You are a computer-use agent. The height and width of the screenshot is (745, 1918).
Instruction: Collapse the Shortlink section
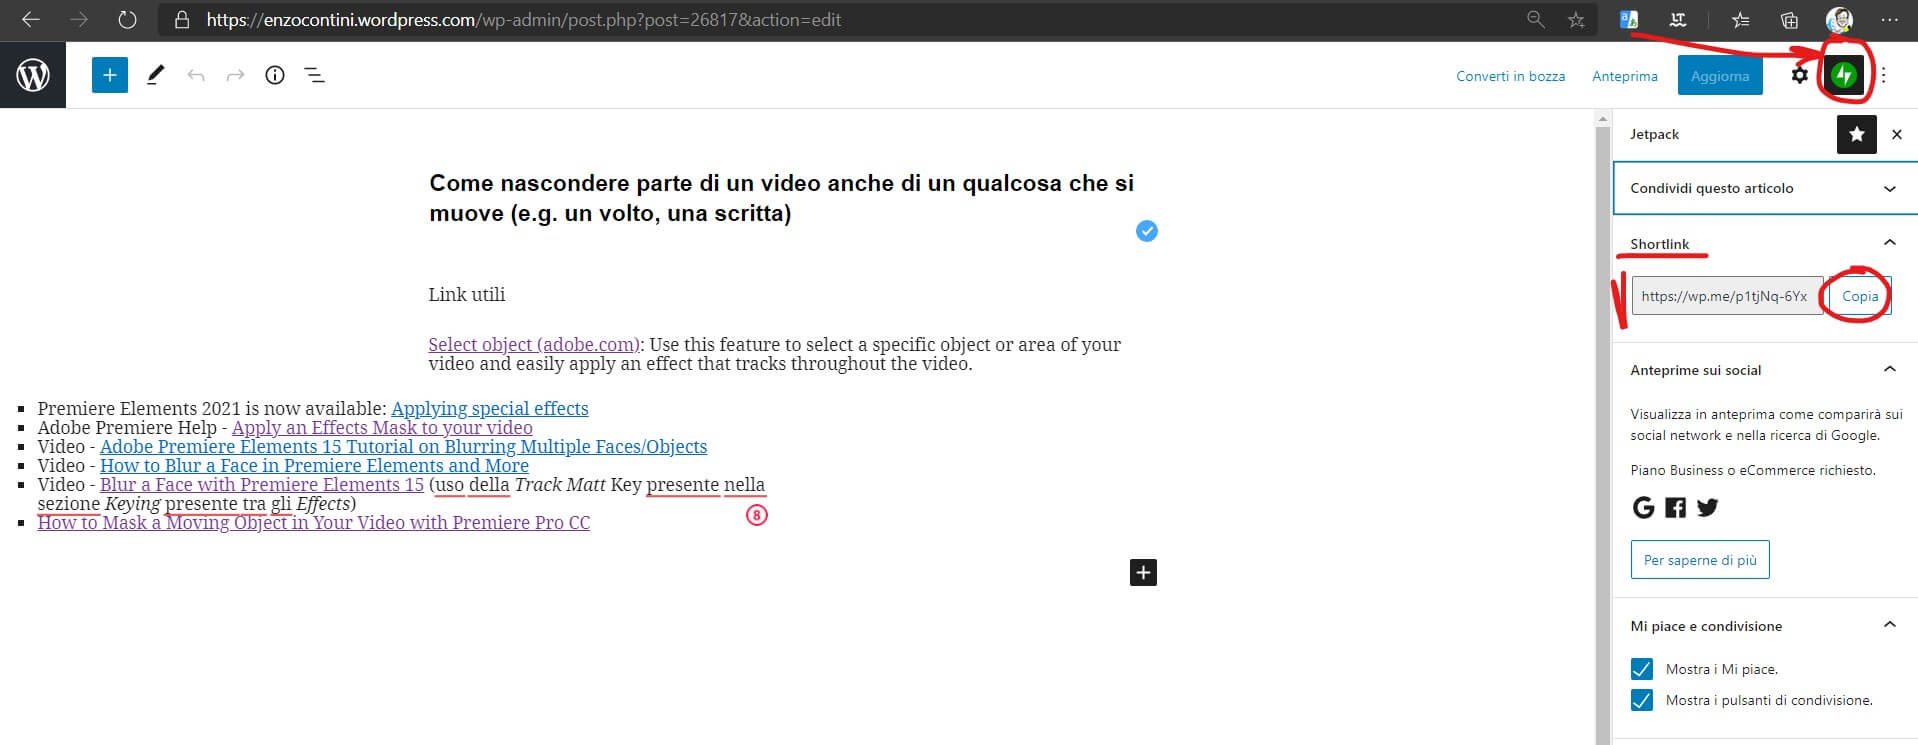pos(1889,243)
